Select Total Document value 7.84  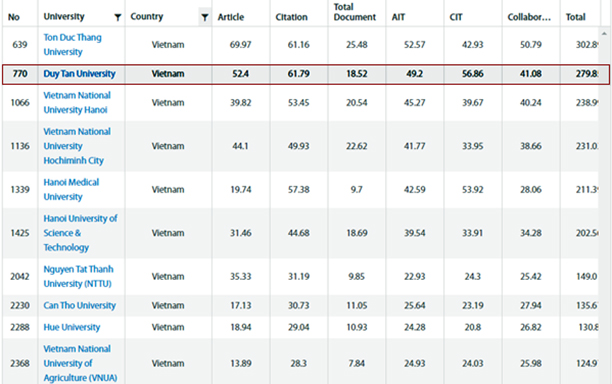356,363
